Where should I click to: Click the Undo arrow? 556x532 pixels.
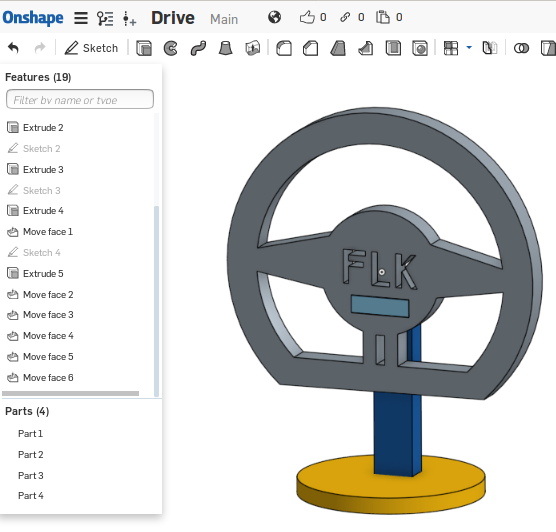(x=13, y=48)
